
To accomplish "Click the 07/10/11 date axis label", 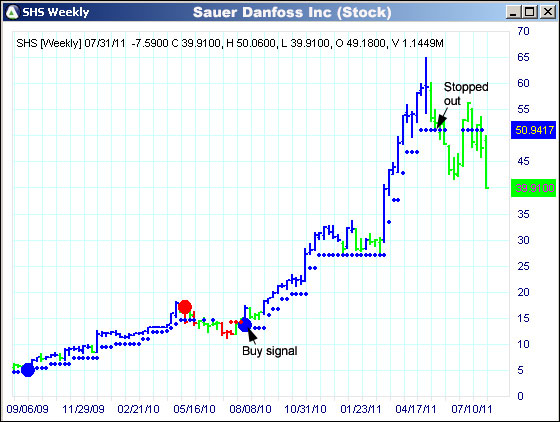I will pos(471,409).
